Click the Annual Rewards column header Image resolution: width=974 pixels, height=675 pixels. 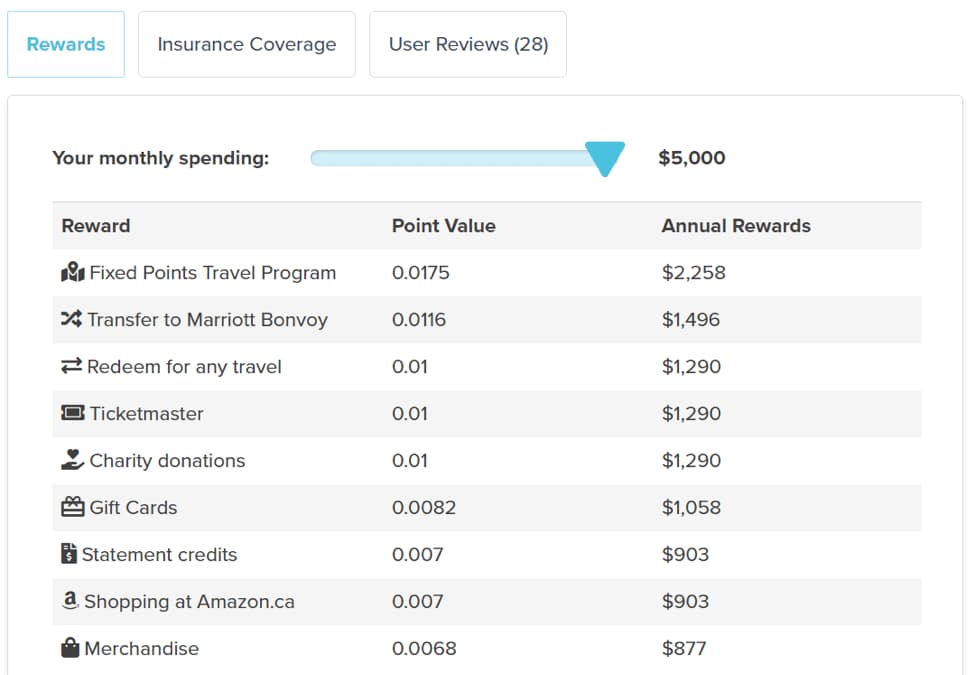pos(736,225)
